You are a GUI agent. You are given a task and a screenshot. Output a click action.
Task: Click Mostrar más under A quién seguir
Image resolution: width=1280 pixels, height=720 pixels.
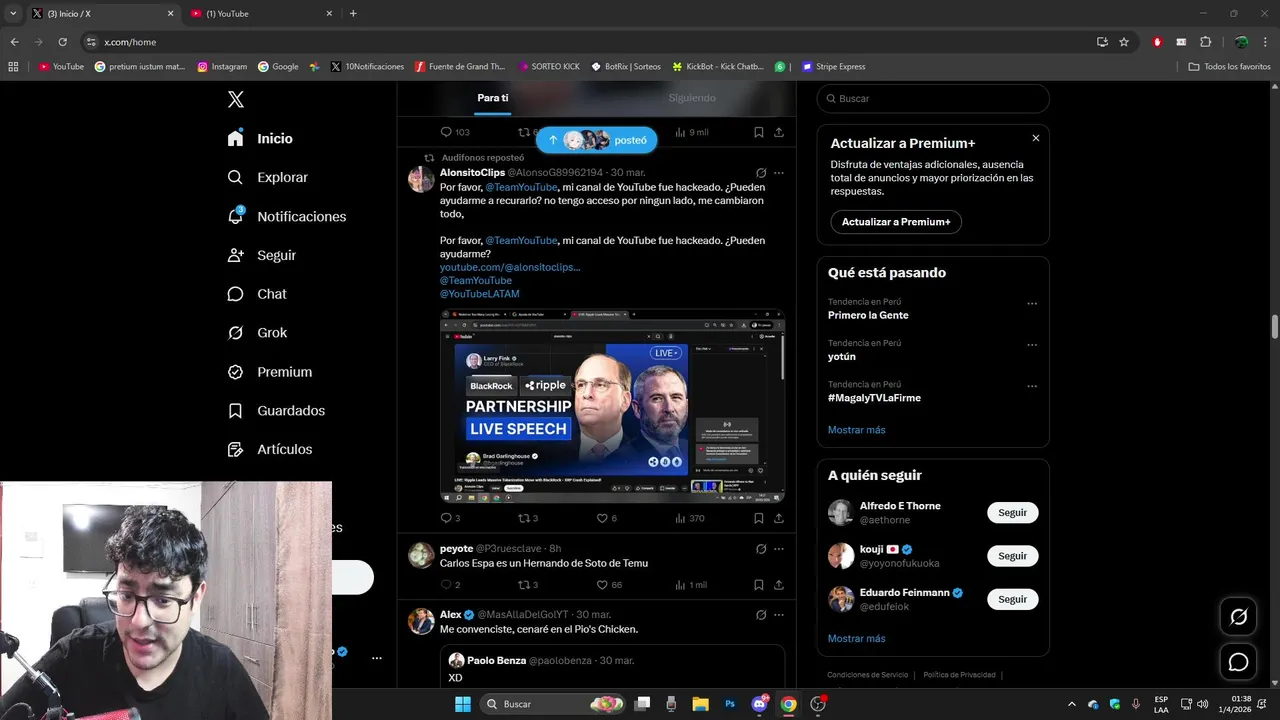tap(856, 639)
